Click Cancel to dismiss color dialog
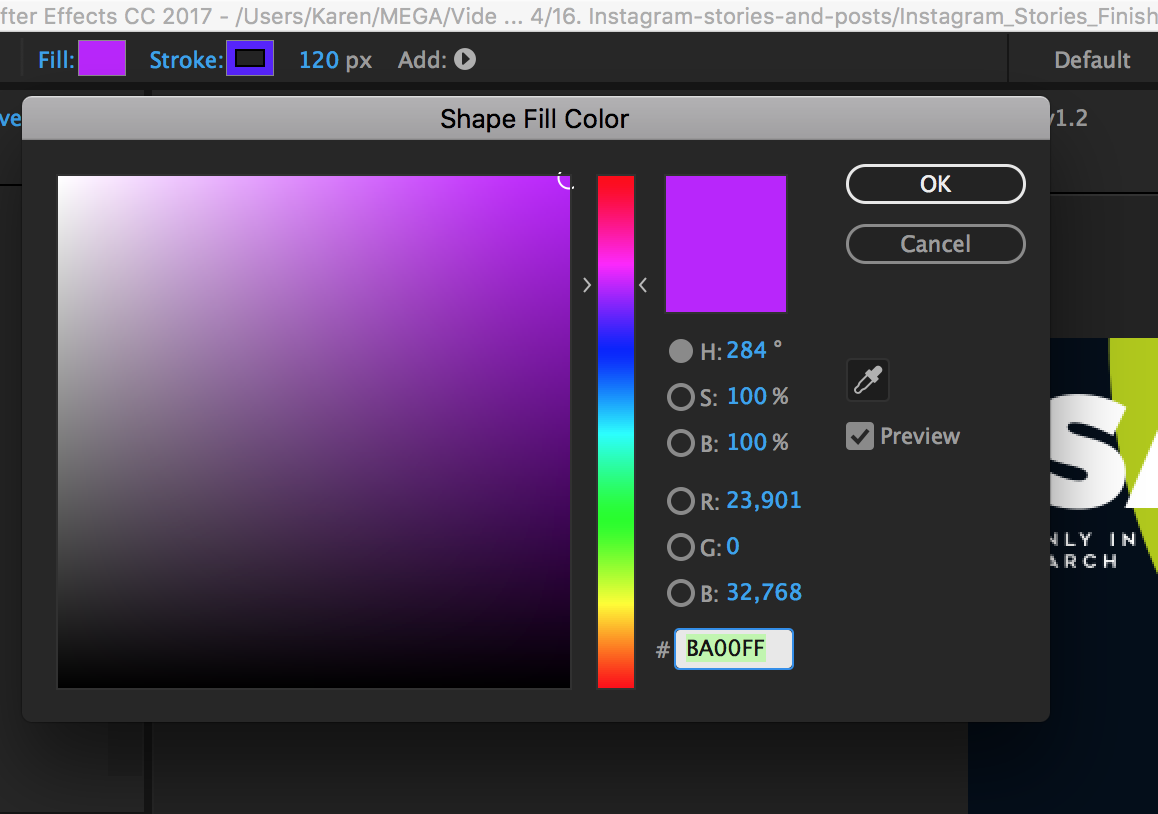The width and height of the screenshot is (1158, 814). click(935, 244)
